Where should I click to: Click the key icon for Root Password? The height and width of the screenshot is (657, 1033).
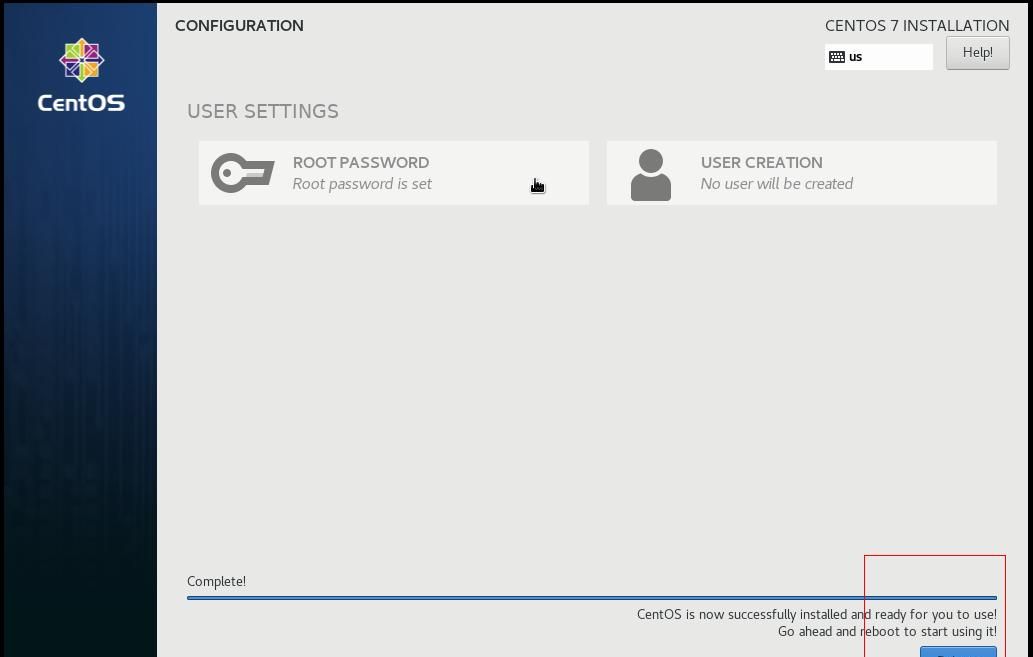(x=243, y=173)
